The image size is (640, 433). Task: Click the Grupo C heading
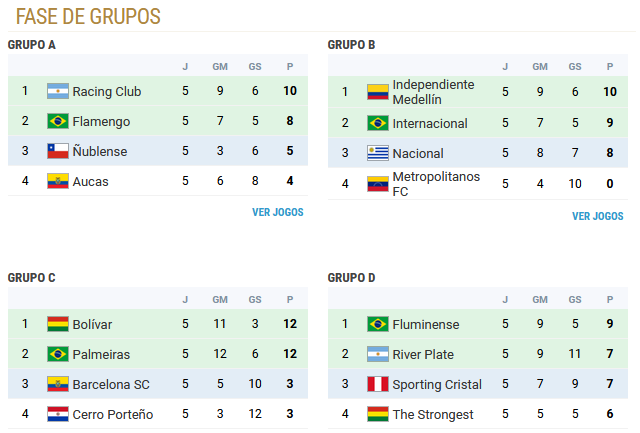tap(31, 278)
